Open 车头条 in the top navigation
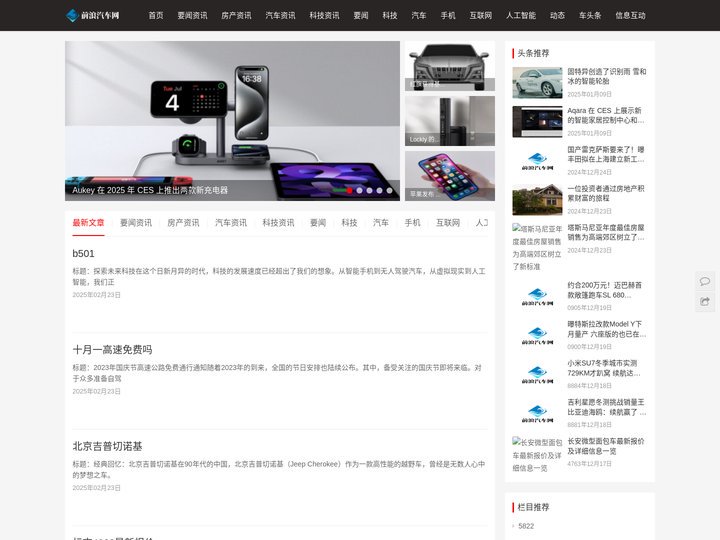 point(590,15)
